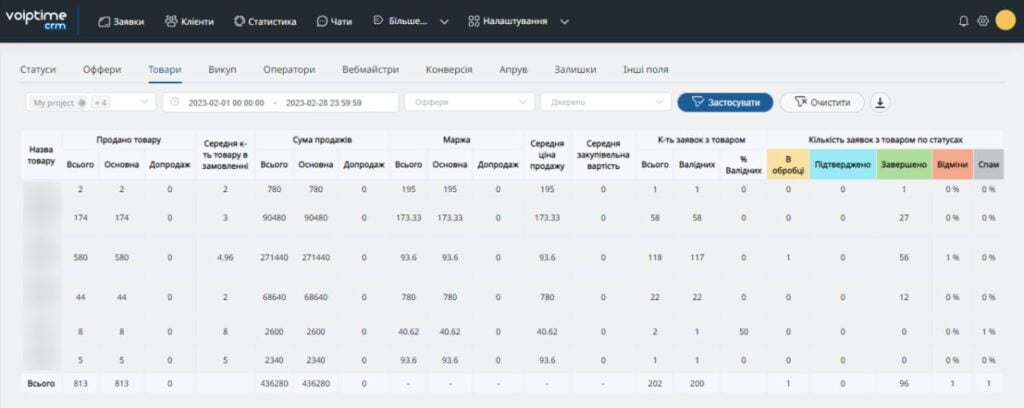Click the 436280 total sum in totals row
This screenshot has width=1024, height=408.
274,384
